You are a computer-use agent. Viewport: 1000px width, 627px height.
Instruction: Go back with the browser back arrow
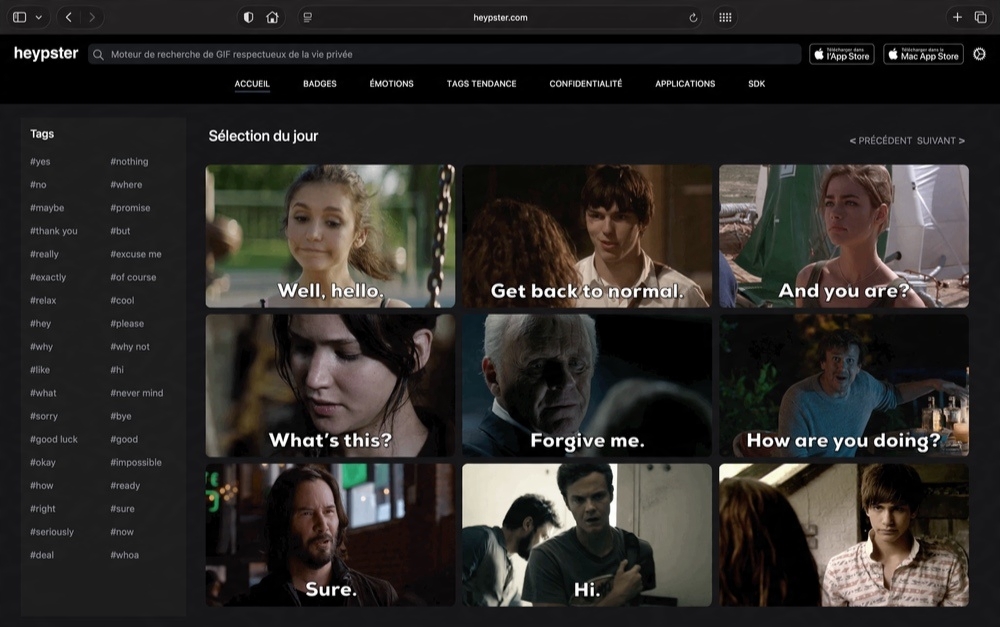coord(69,17)
